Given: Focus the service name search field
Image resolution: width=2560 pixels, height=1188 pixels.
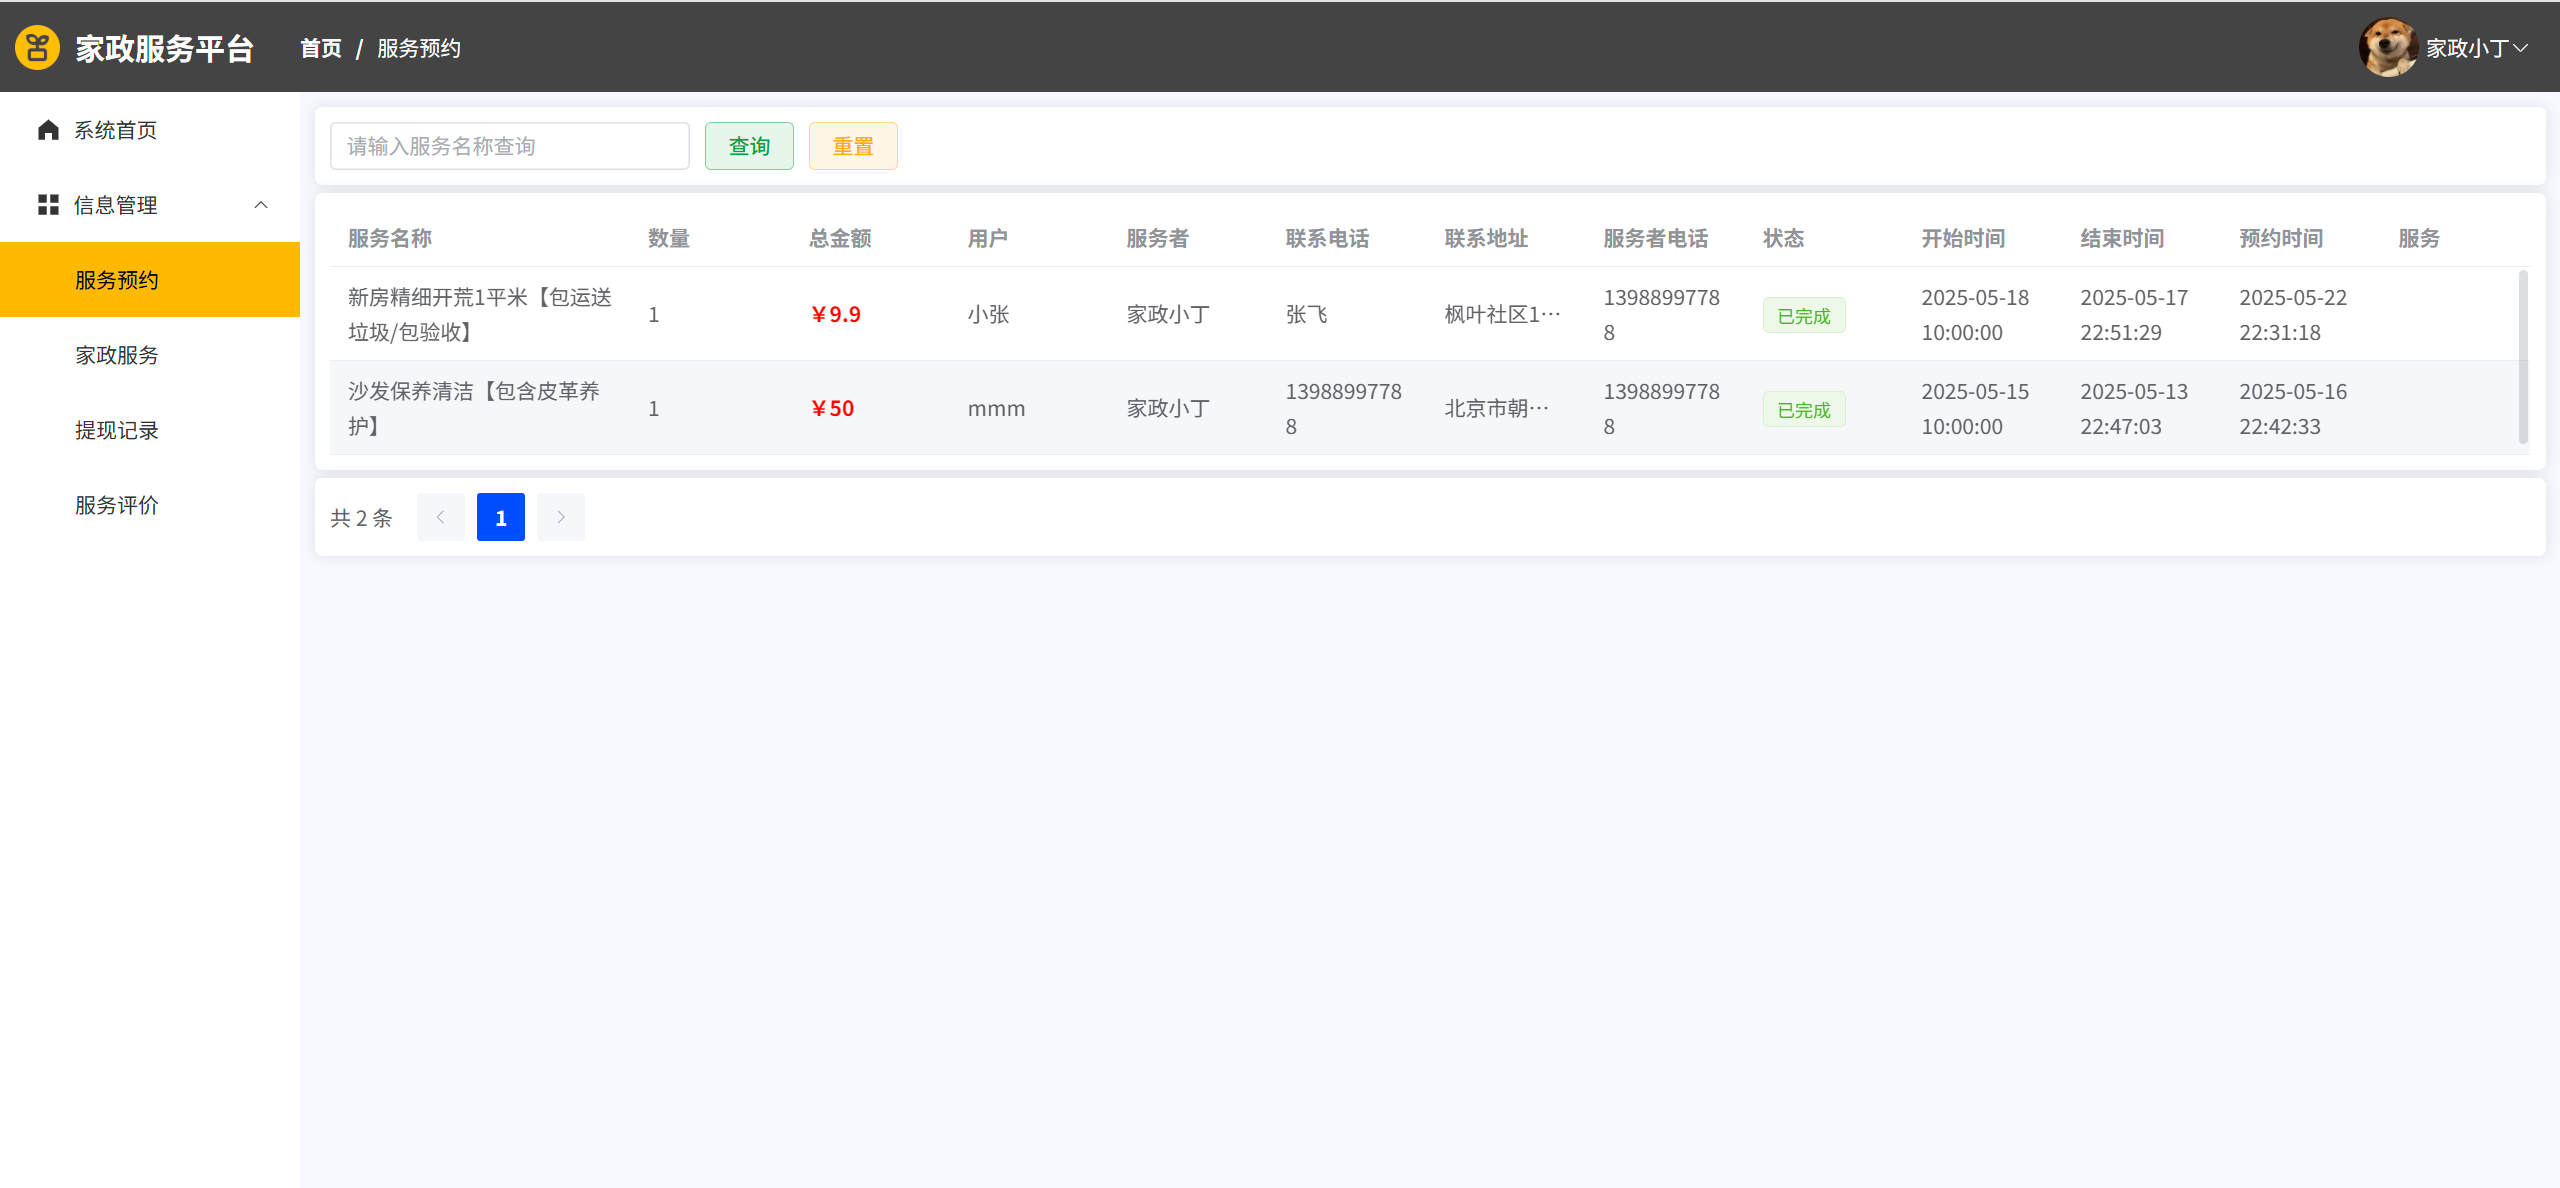Looking at the screenshot, I should (x=509, y=146).
